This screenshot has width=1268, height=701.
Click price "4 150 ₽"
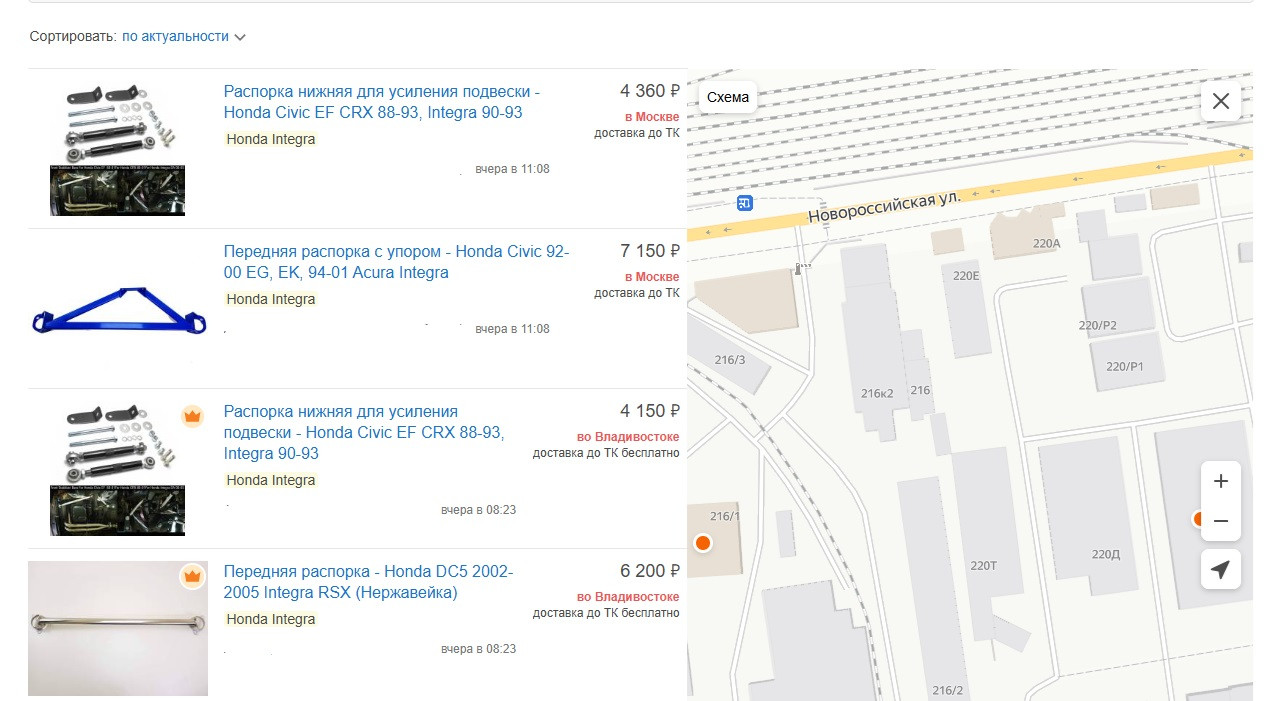tap(650, 411)
